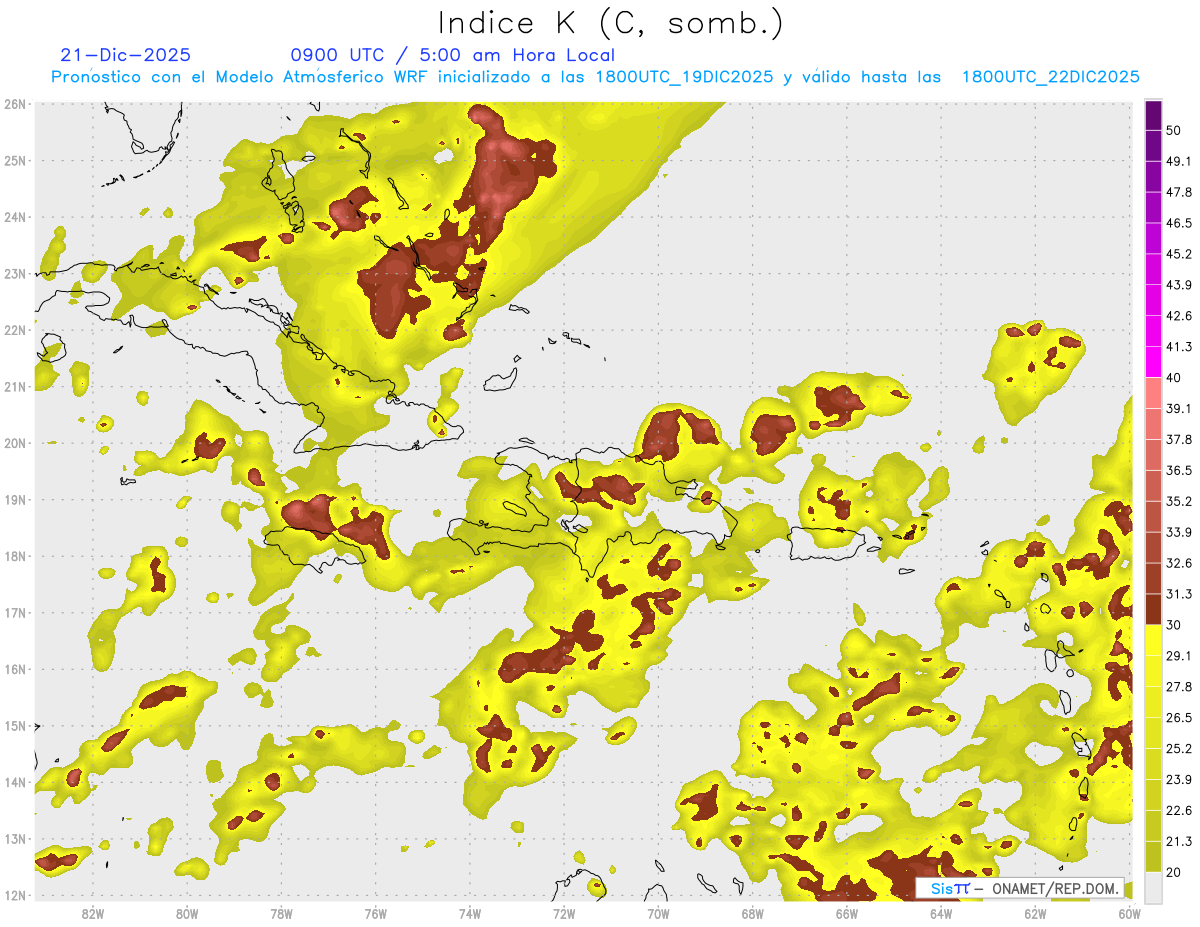1200x927 pixels.
Task: Click latitude axis label "17N"
Action: (14, 613)
